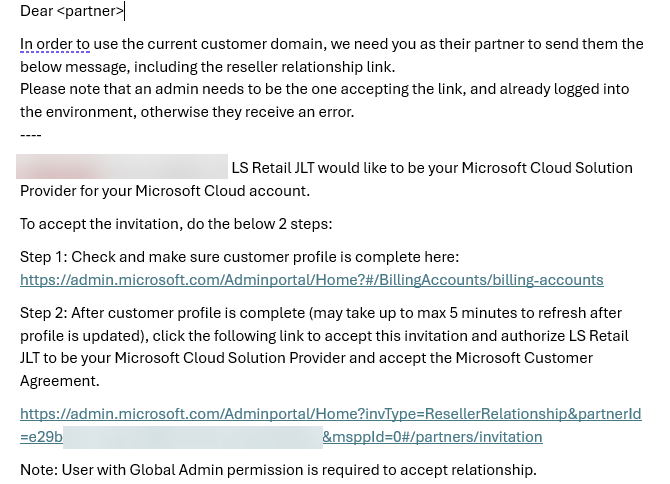Click 'Provider for your Microsoft Cloud account' line

pyautogui.click(x=165, y=191)
